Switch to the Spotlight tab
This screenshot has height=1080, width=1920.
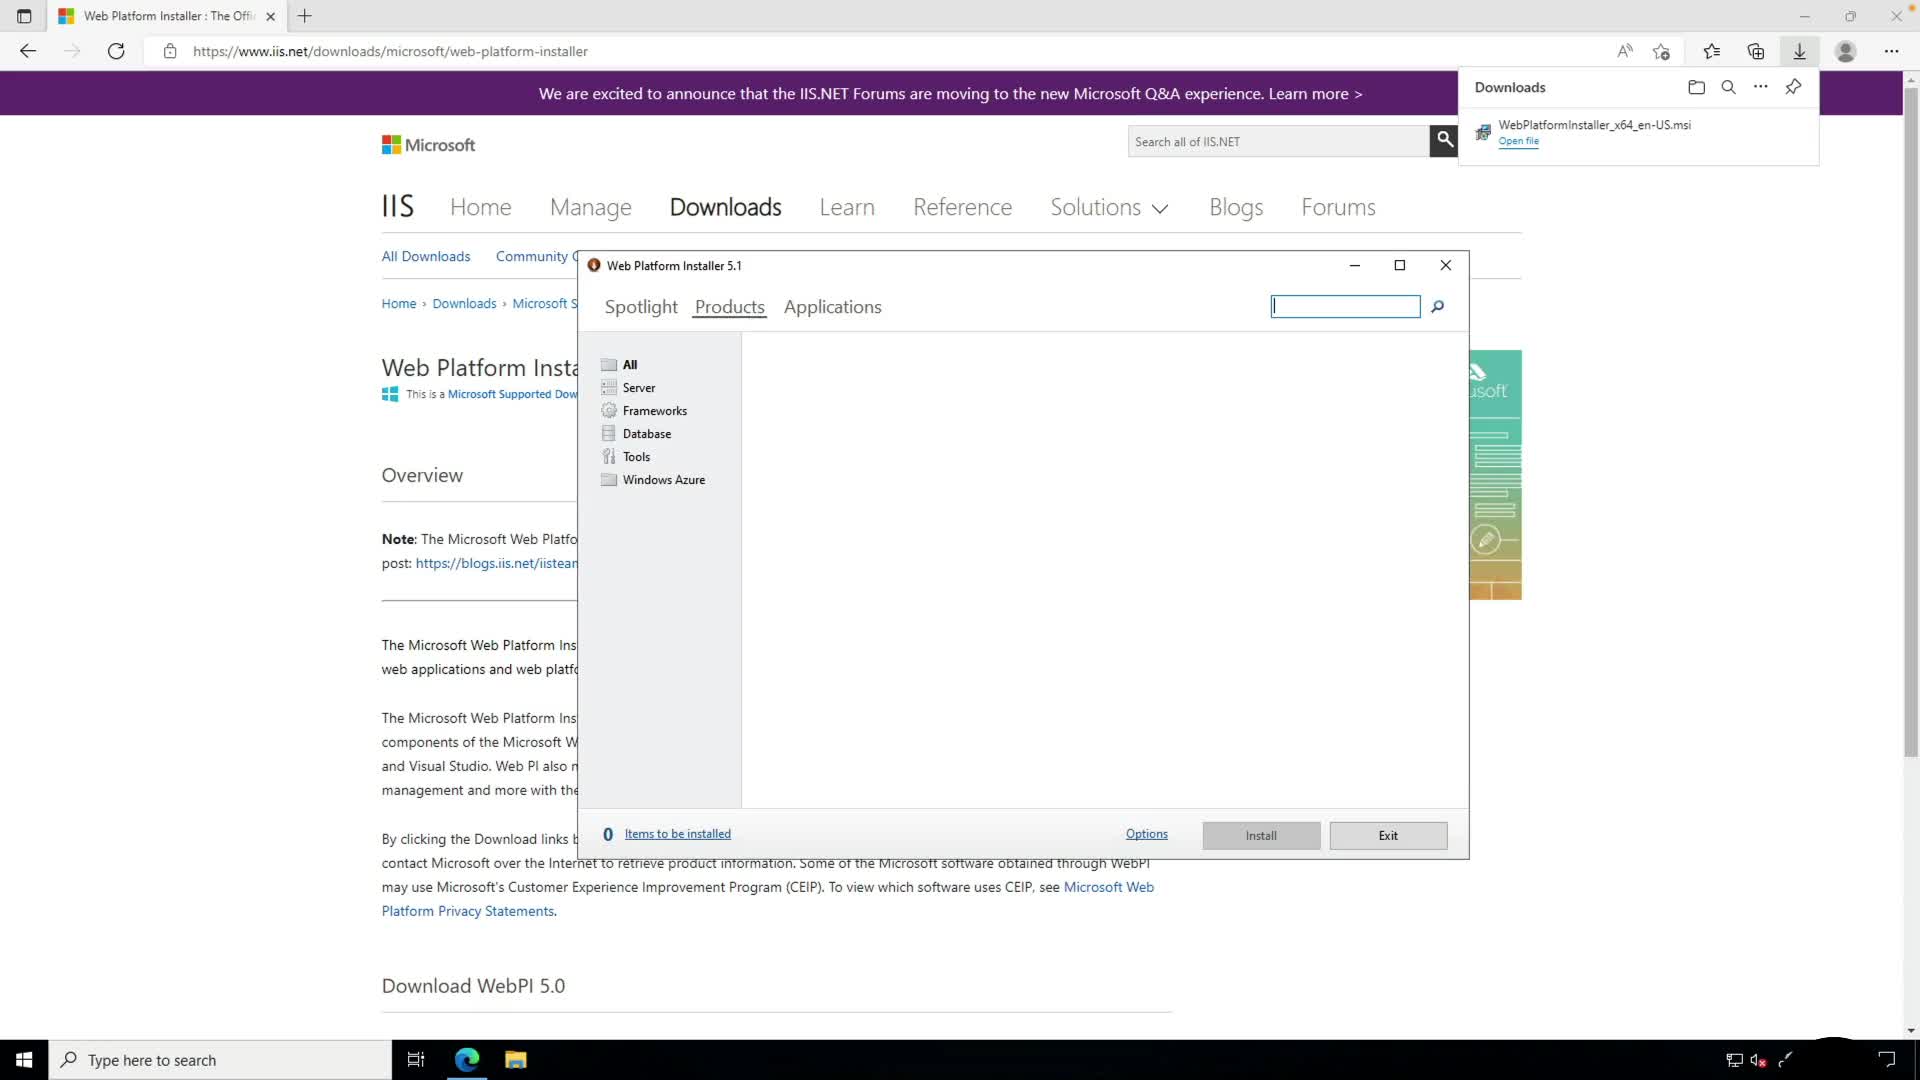(641, 307)
